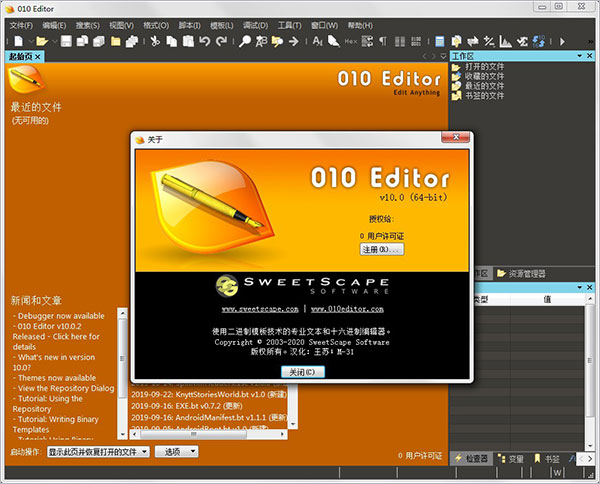The height and width of the screenshot is (484, 600).
Task: Click the Convert toolbar icon
Action: tap(473, 41)
